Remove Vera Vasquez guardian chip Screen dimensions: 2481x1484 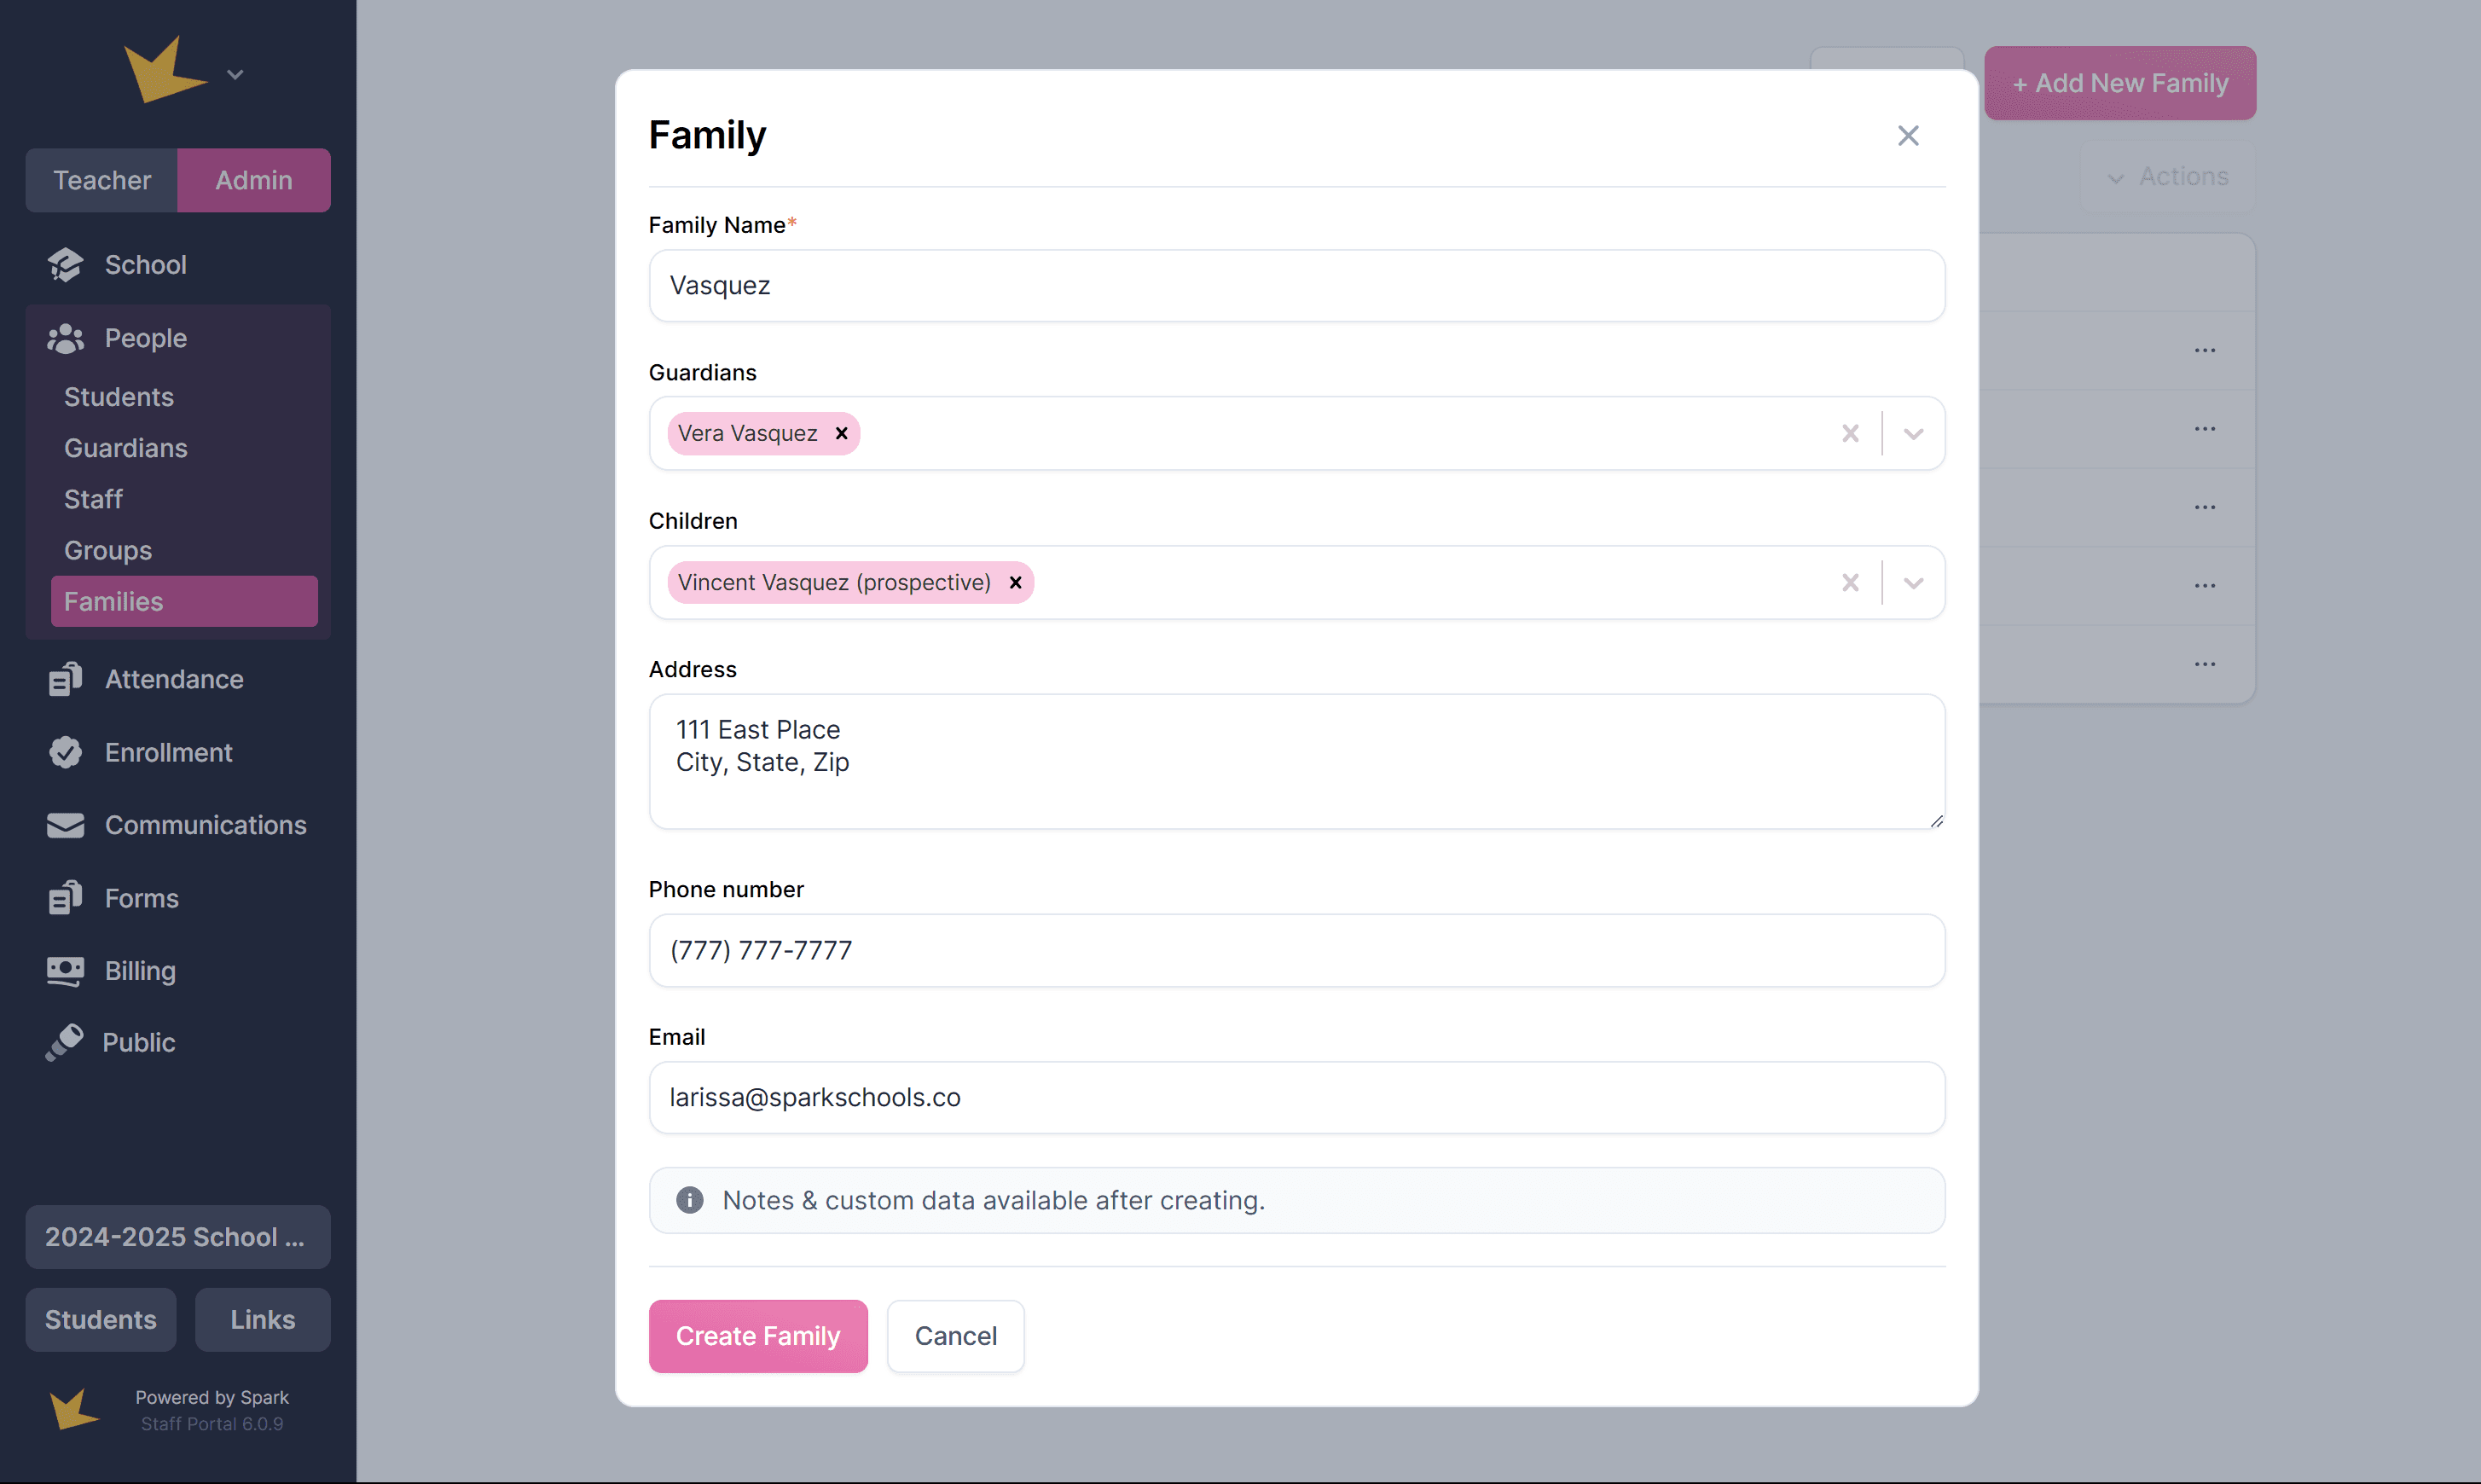click(x=841, y=434)
